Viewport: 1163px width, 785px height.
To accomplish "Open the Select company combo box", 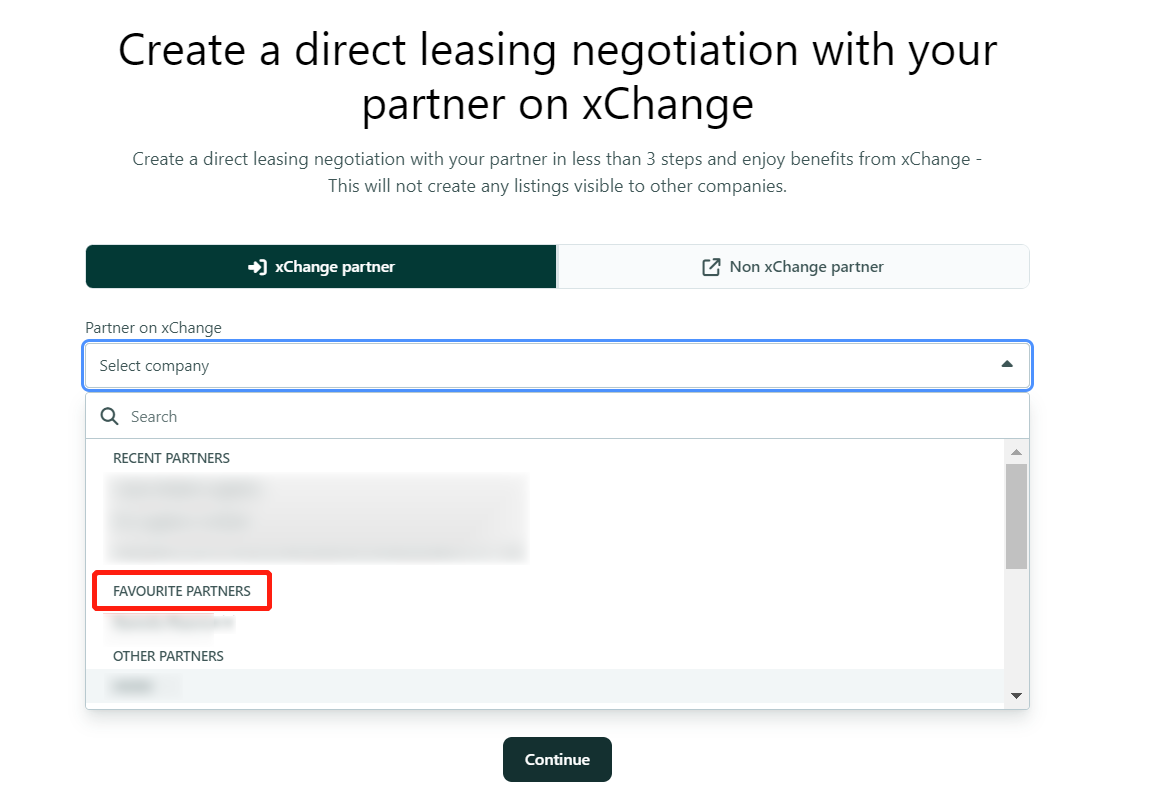I will click(x=558, y=366).
